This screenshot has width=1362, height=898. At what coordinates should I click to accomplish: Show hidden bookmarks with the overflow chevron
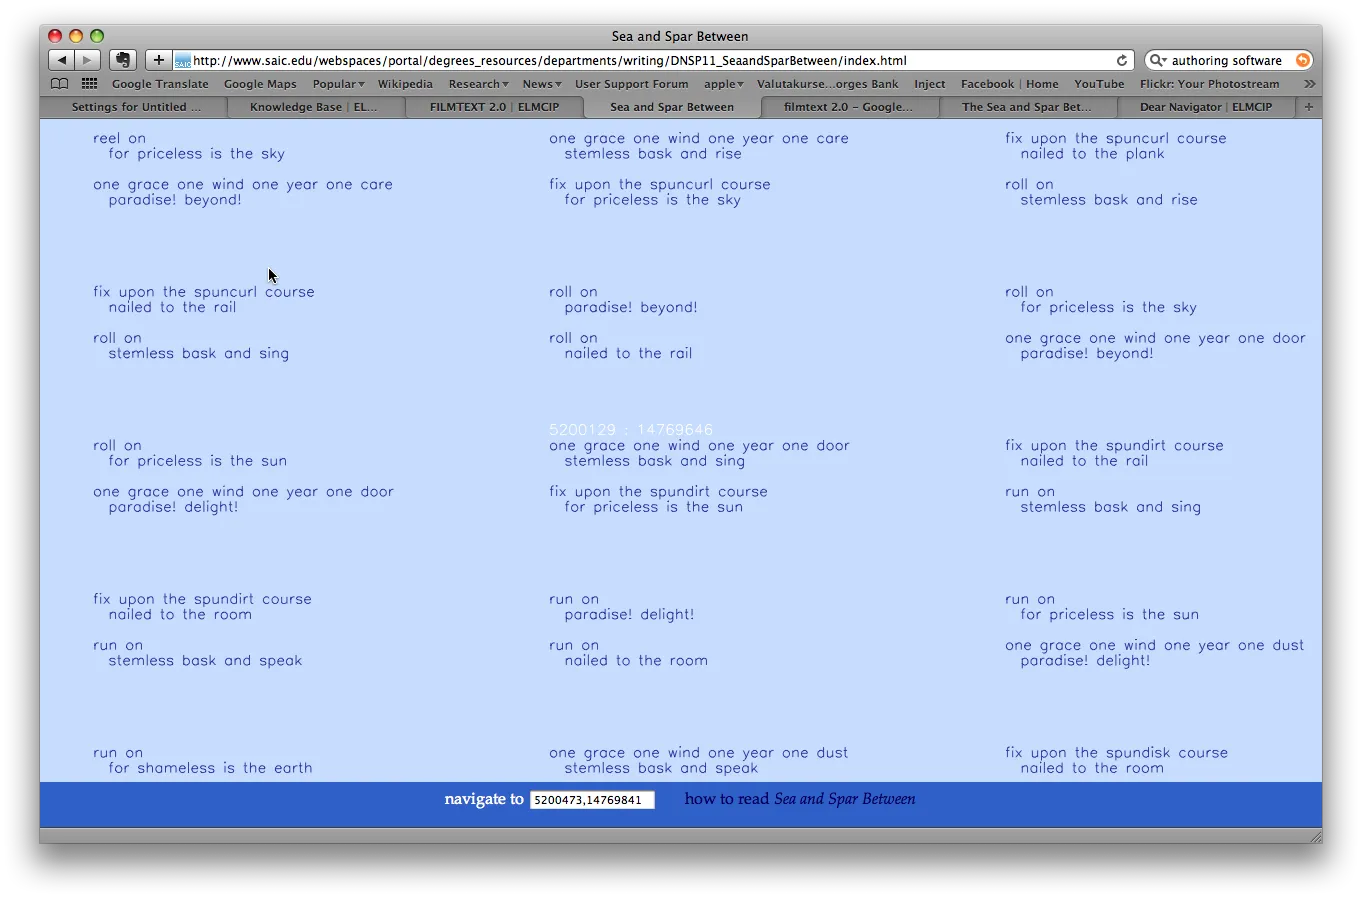click(x=1309, y=84)
